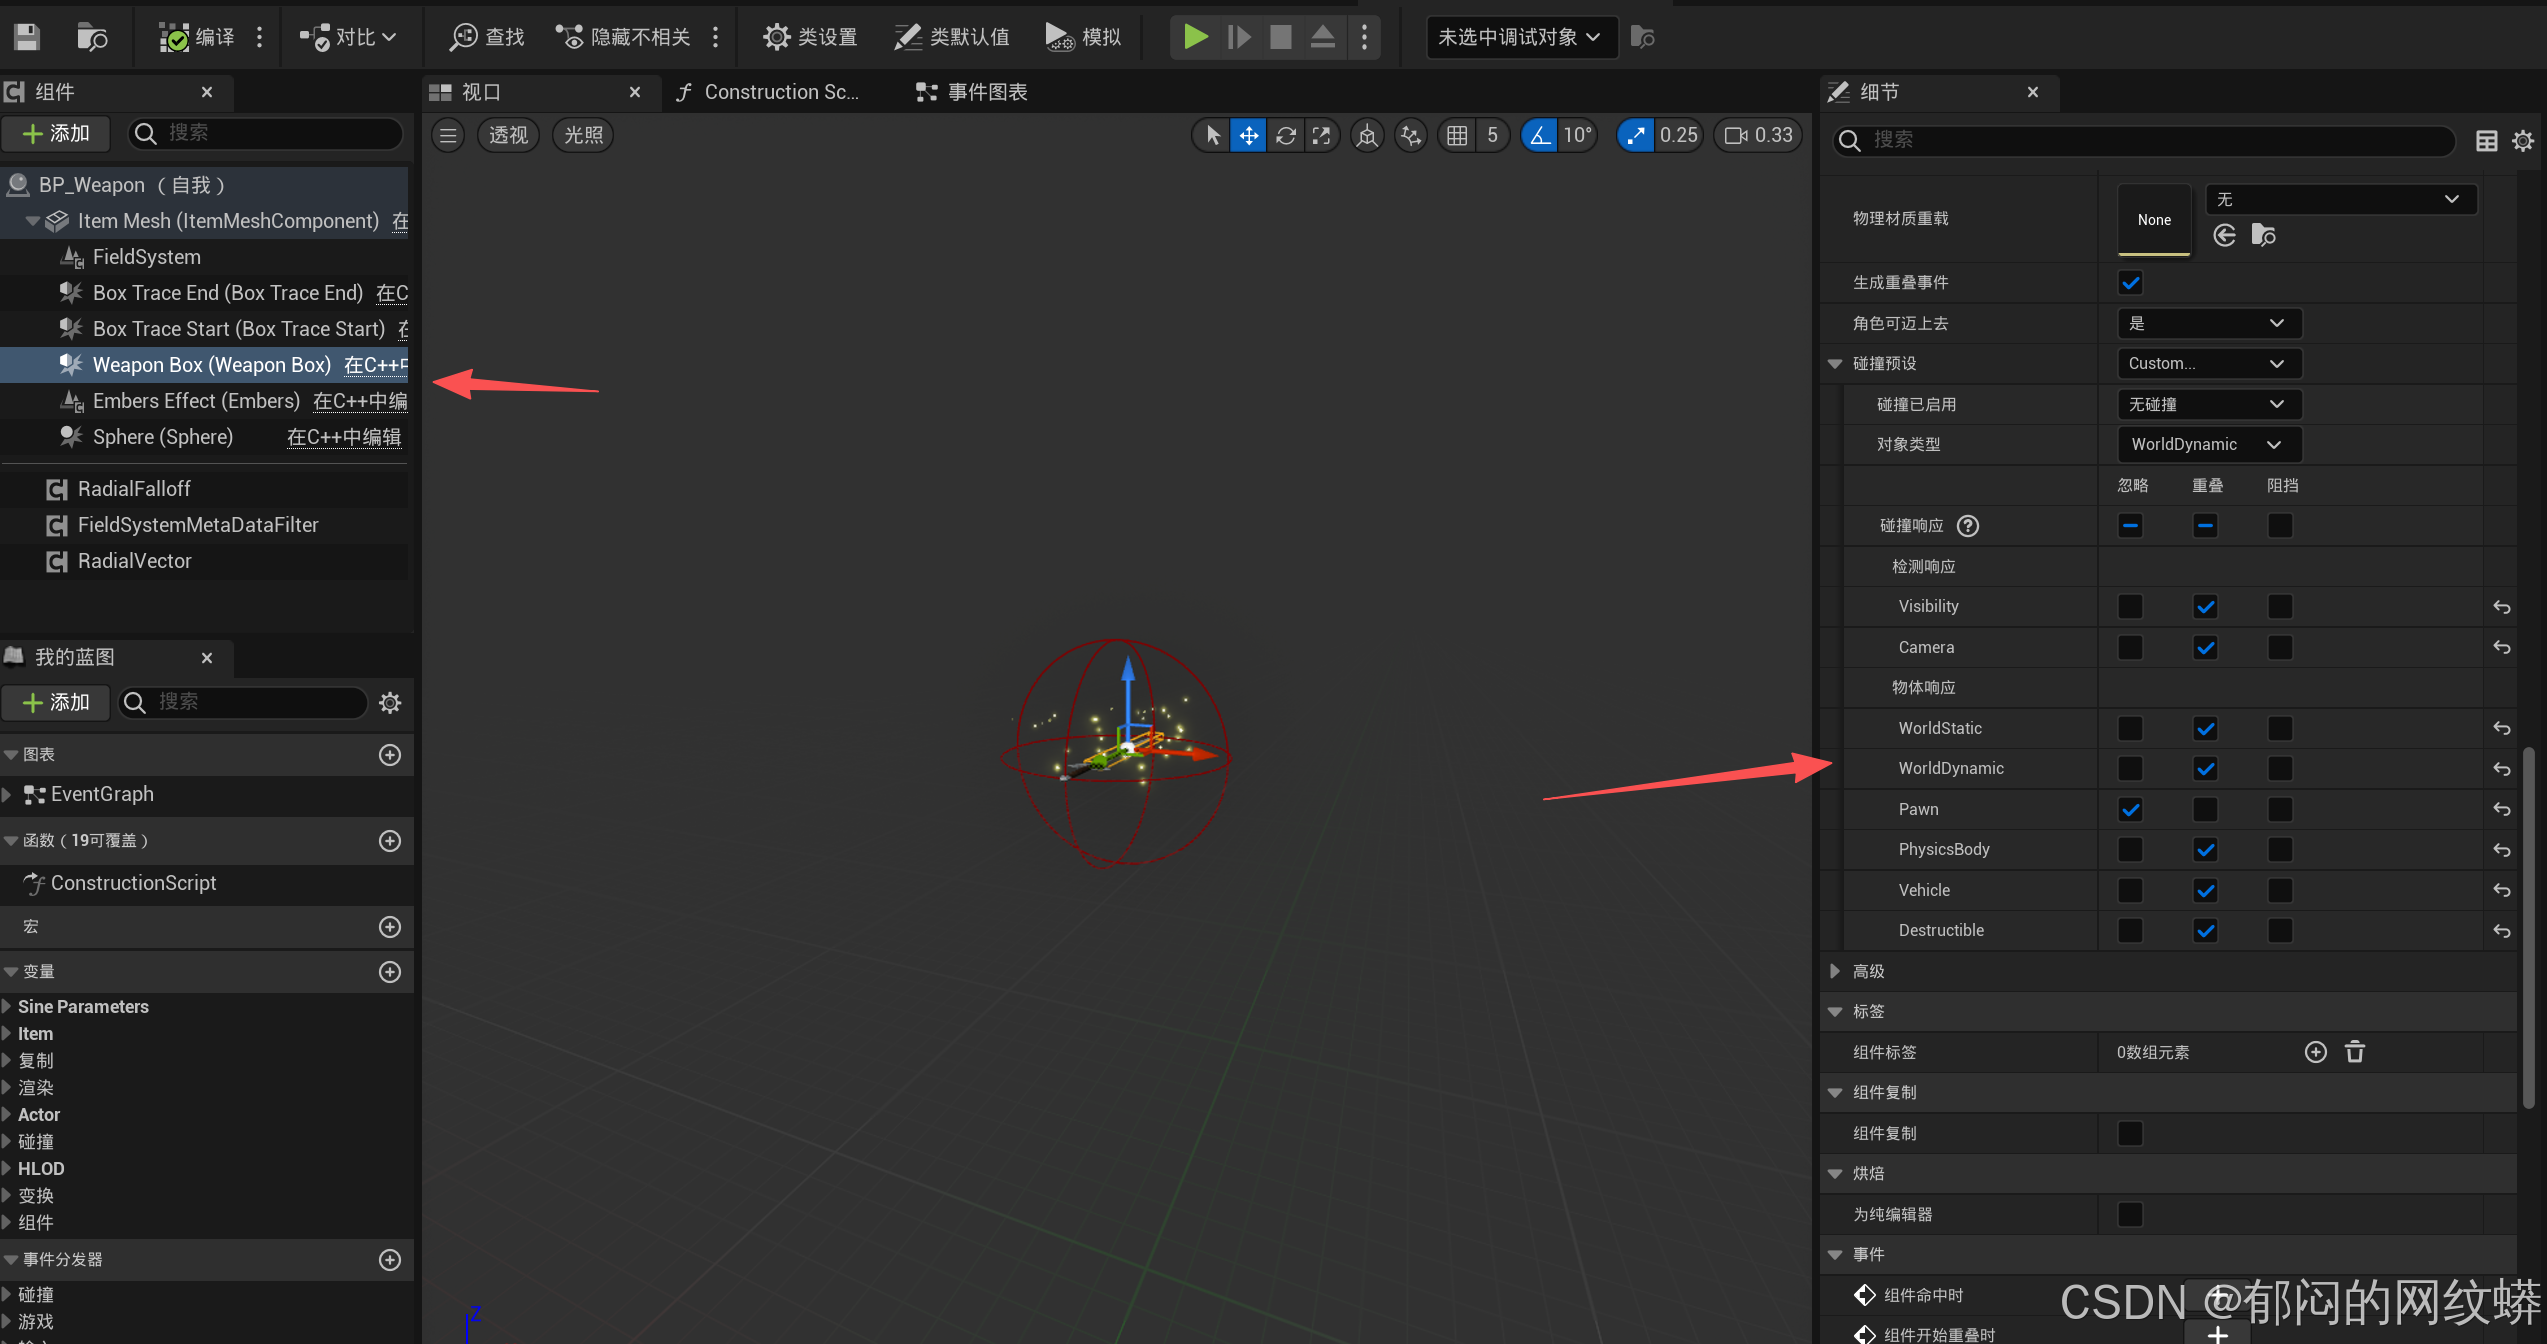Toggle grid snapping icon in viewport
Image resolution: width=2547 pixels, height=1344 pixels.
(x=1457, y=135)
